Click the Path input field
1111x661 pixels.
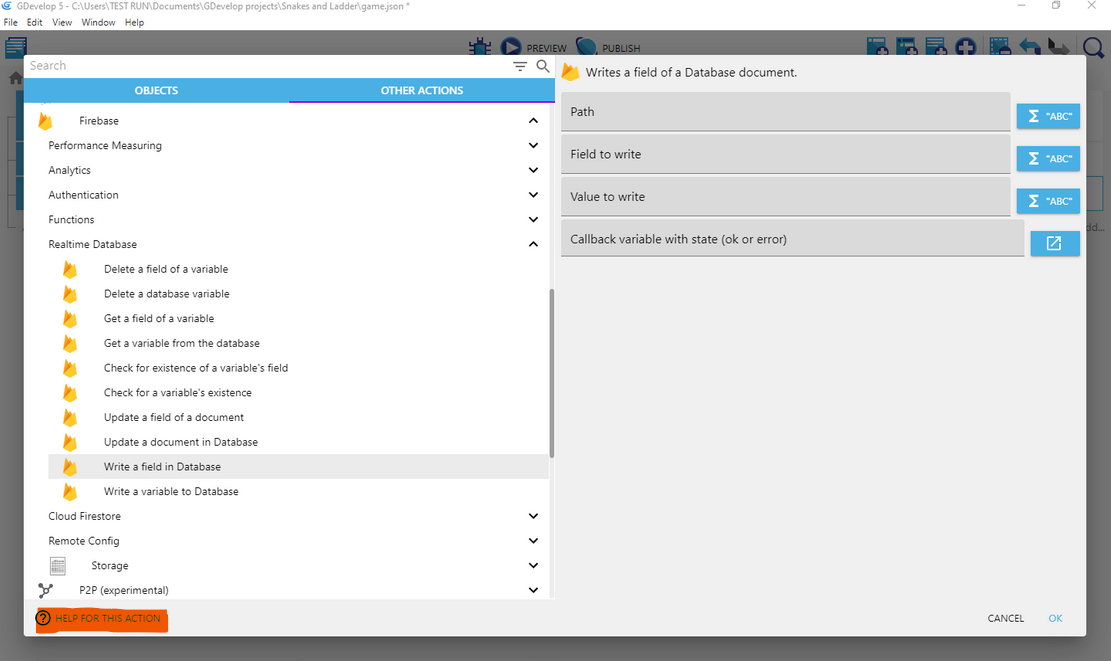click(785, 112)
